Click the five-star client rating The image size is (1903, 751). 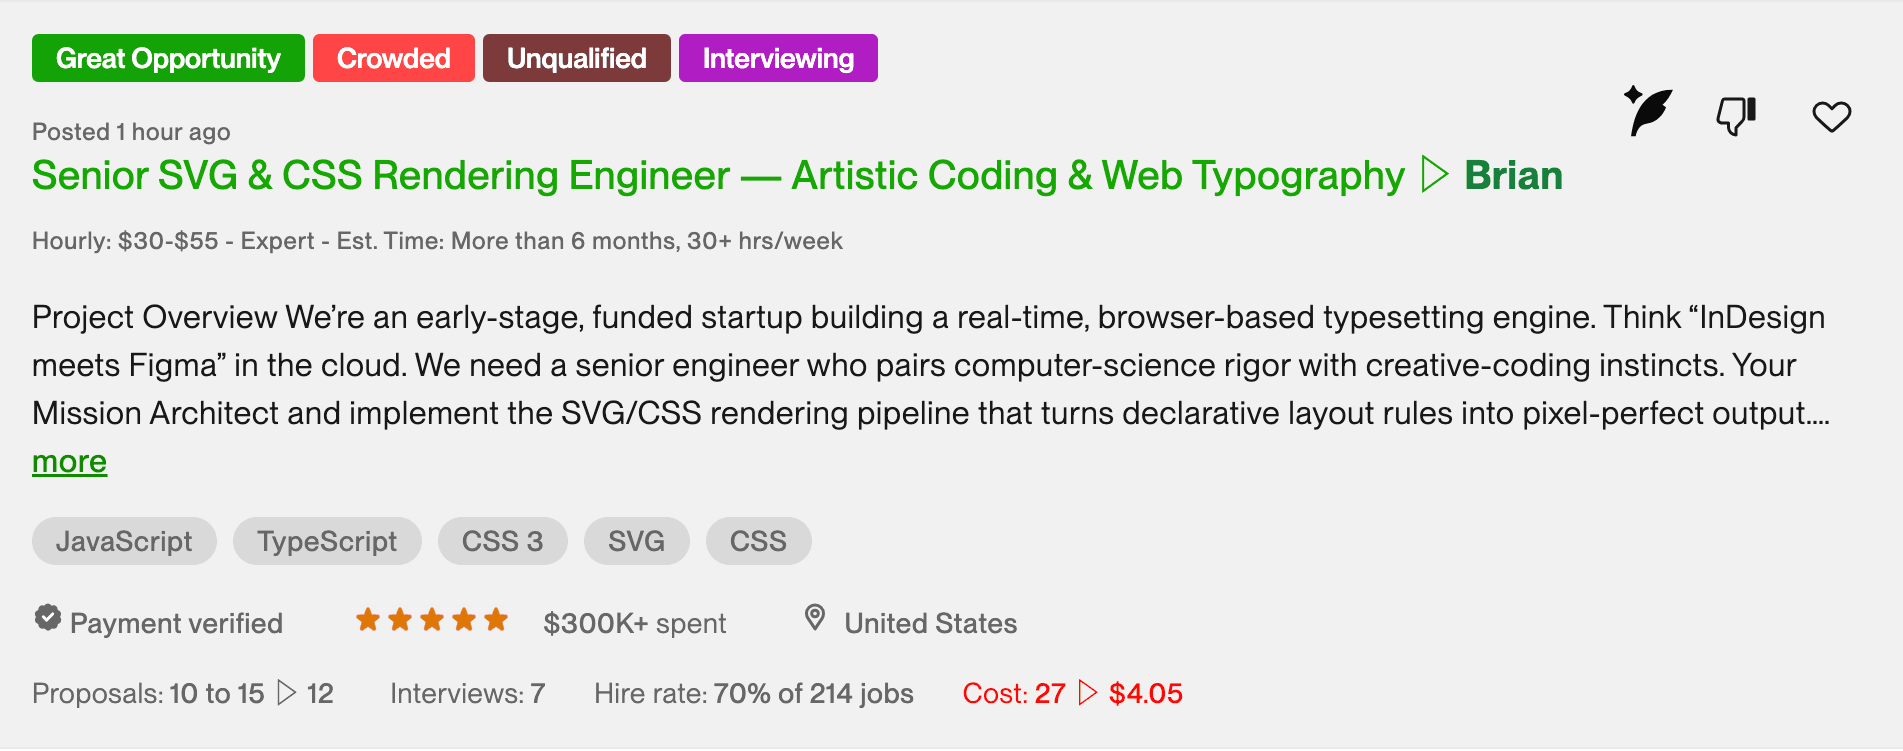(432, 620)
